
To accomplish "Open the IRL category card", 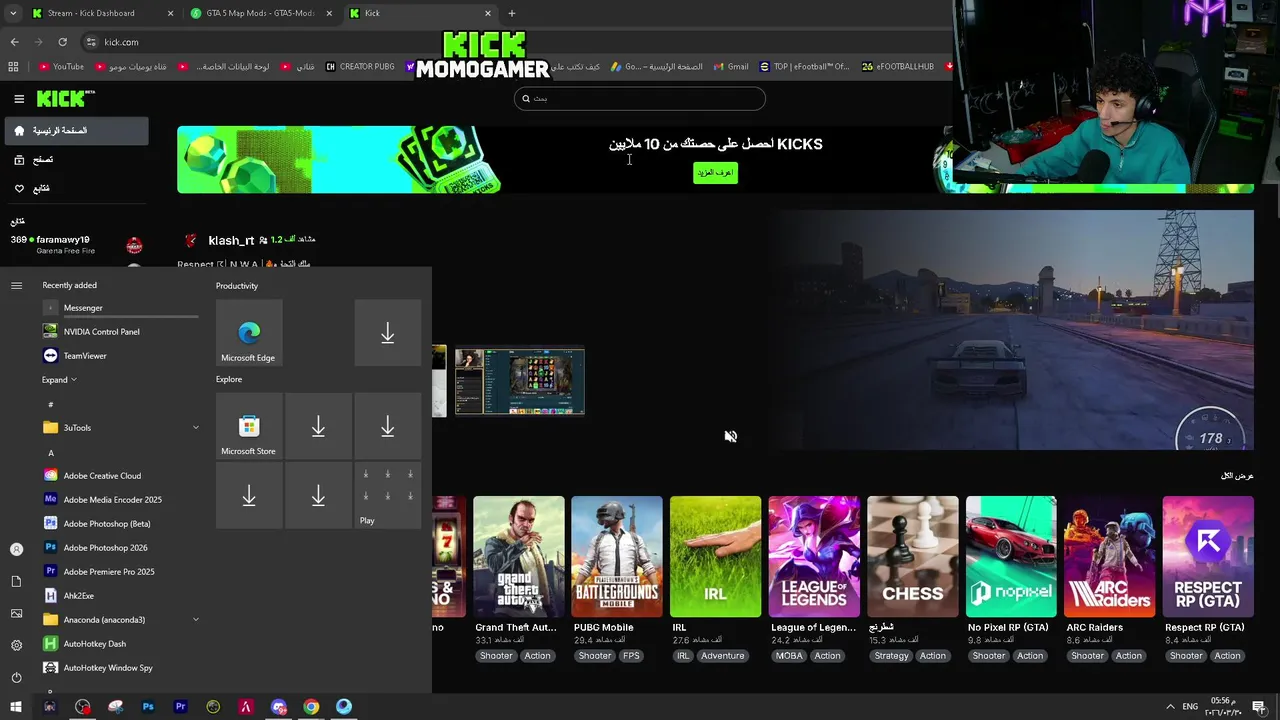I will pyautogui.click(x=715, y=557).
